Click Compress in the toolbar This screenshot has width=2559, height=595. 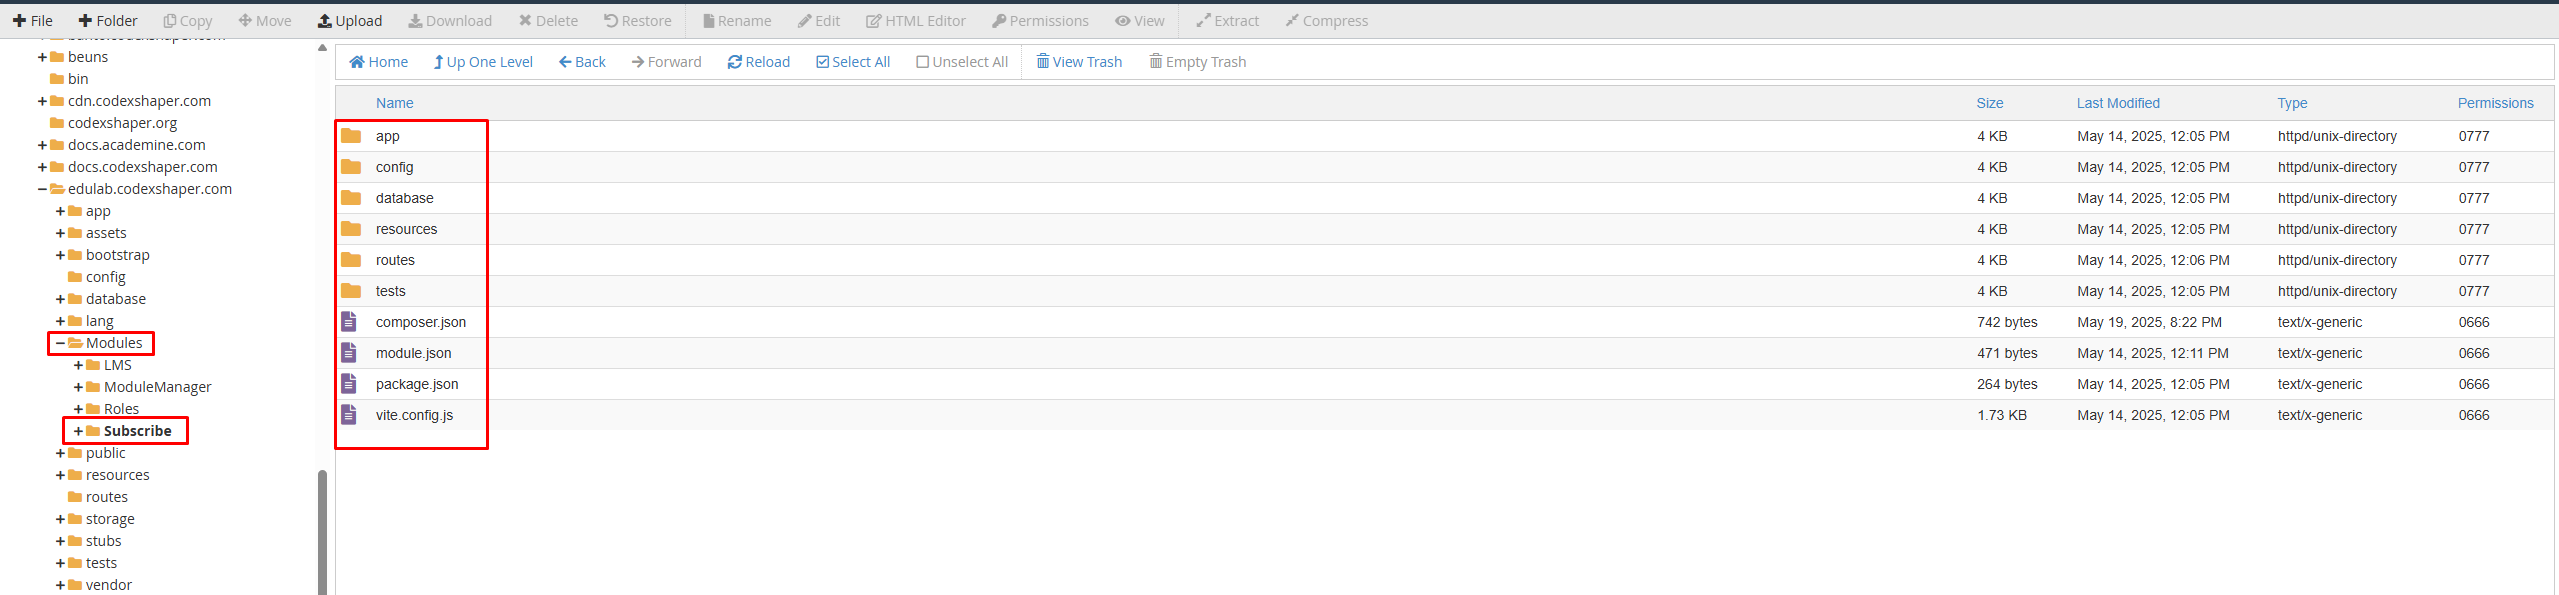tap(1326, 20)
